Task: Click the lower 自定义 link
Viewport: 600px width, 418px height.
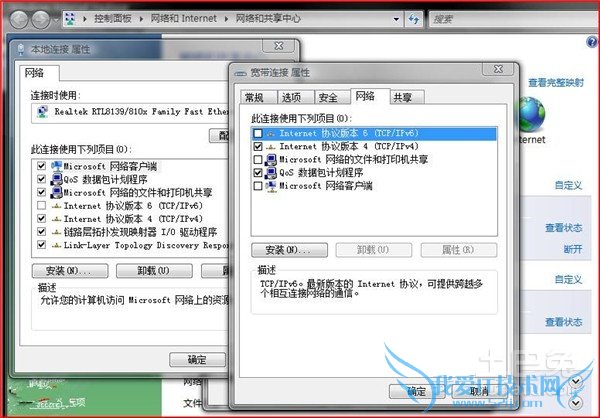Action: [568, 279]
